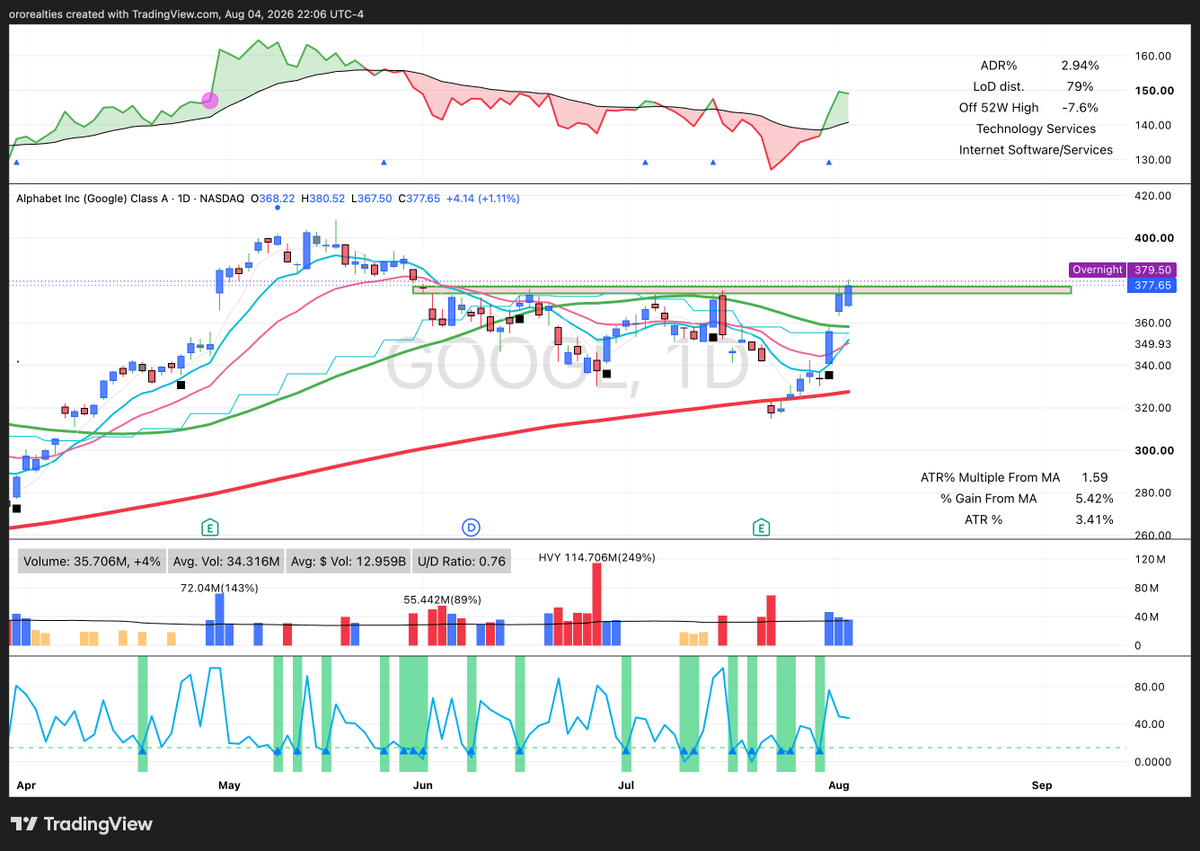Image resolution: width=1200 pixels, height=851 pixels.
Task: Click the Off 52W High label
Action: click(997, 107)
